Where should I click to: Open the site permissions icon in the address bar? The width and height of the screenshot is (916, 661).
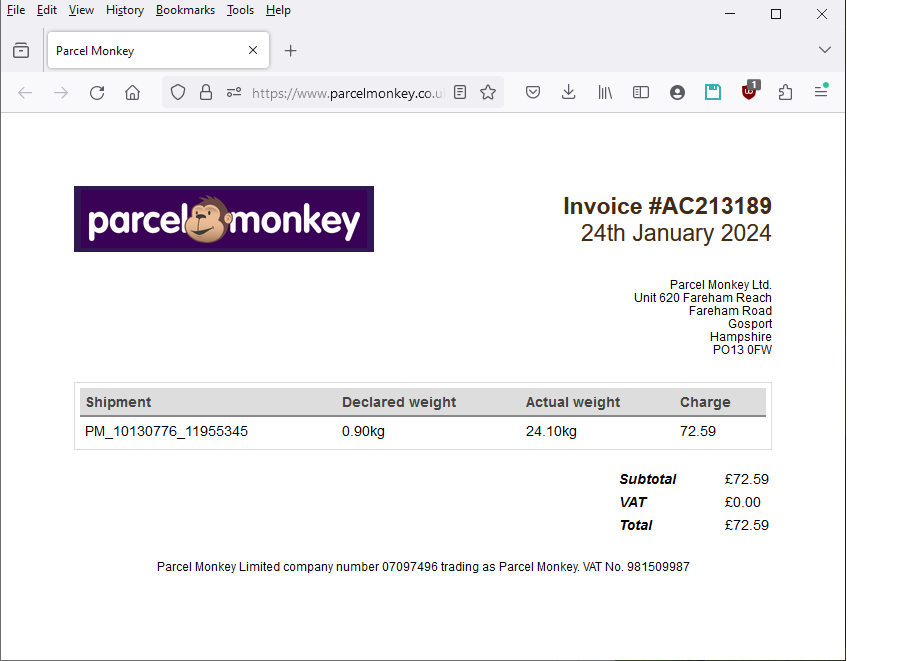click(234, 93)
